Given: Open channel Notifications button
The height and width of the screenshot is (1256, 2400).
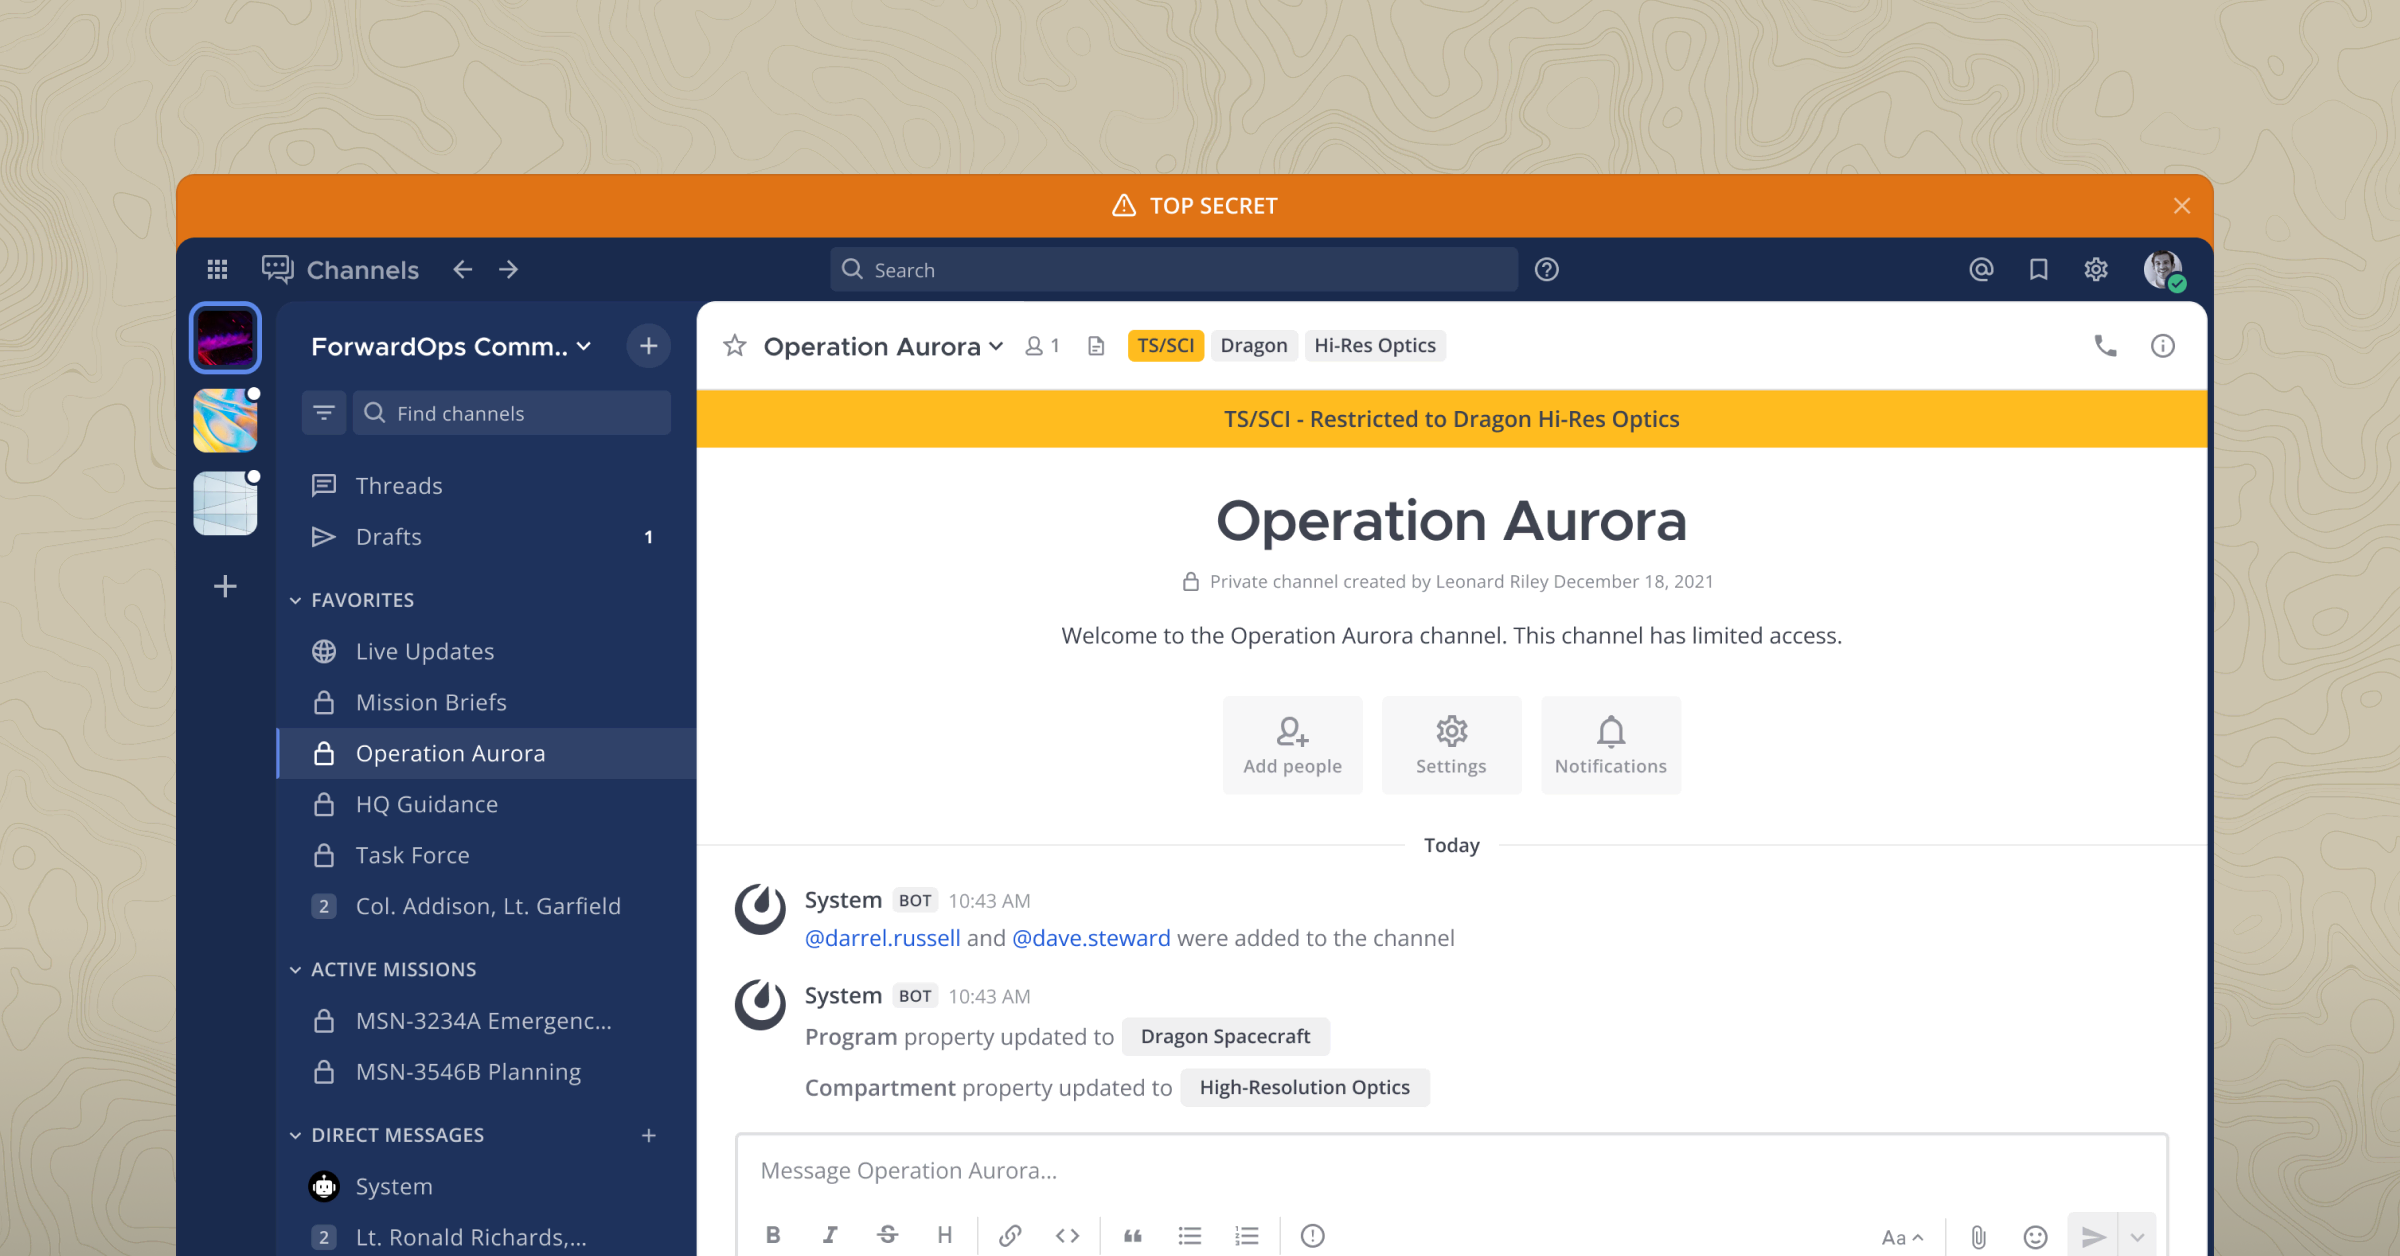Looking at the screenshot, I should coord(1610,745).
